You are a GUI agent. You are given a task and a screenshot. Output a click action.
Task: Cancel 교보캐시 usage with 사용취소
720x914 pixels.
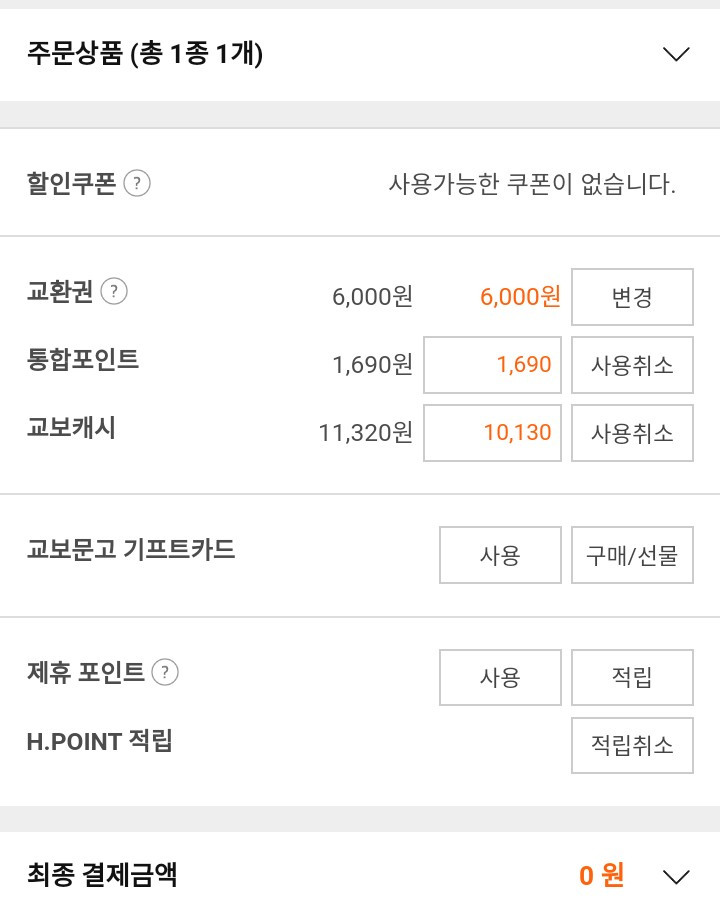[x=633, y=433]
